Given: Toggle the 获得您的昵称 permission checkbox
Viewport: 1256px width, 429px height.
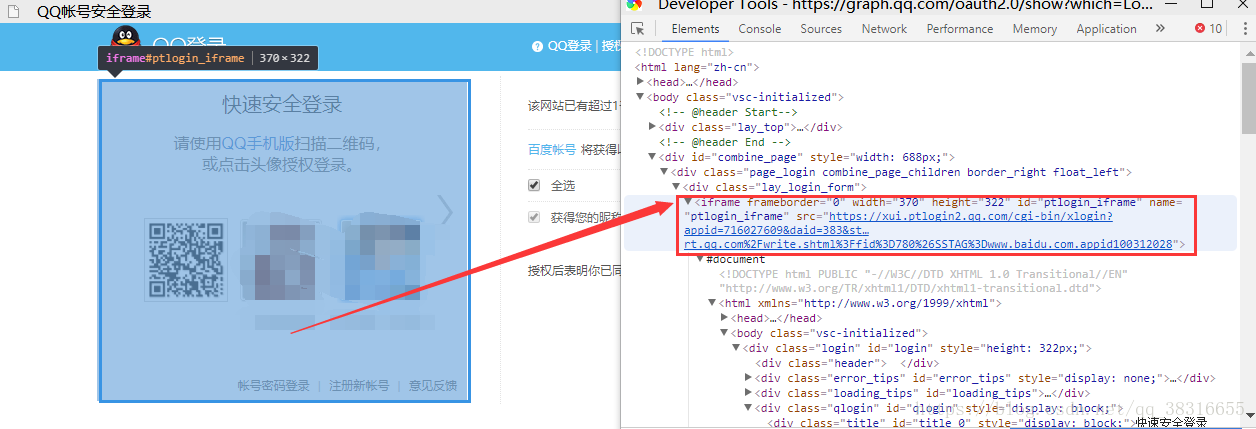Looking at the screenshot, I should (534, 217).
